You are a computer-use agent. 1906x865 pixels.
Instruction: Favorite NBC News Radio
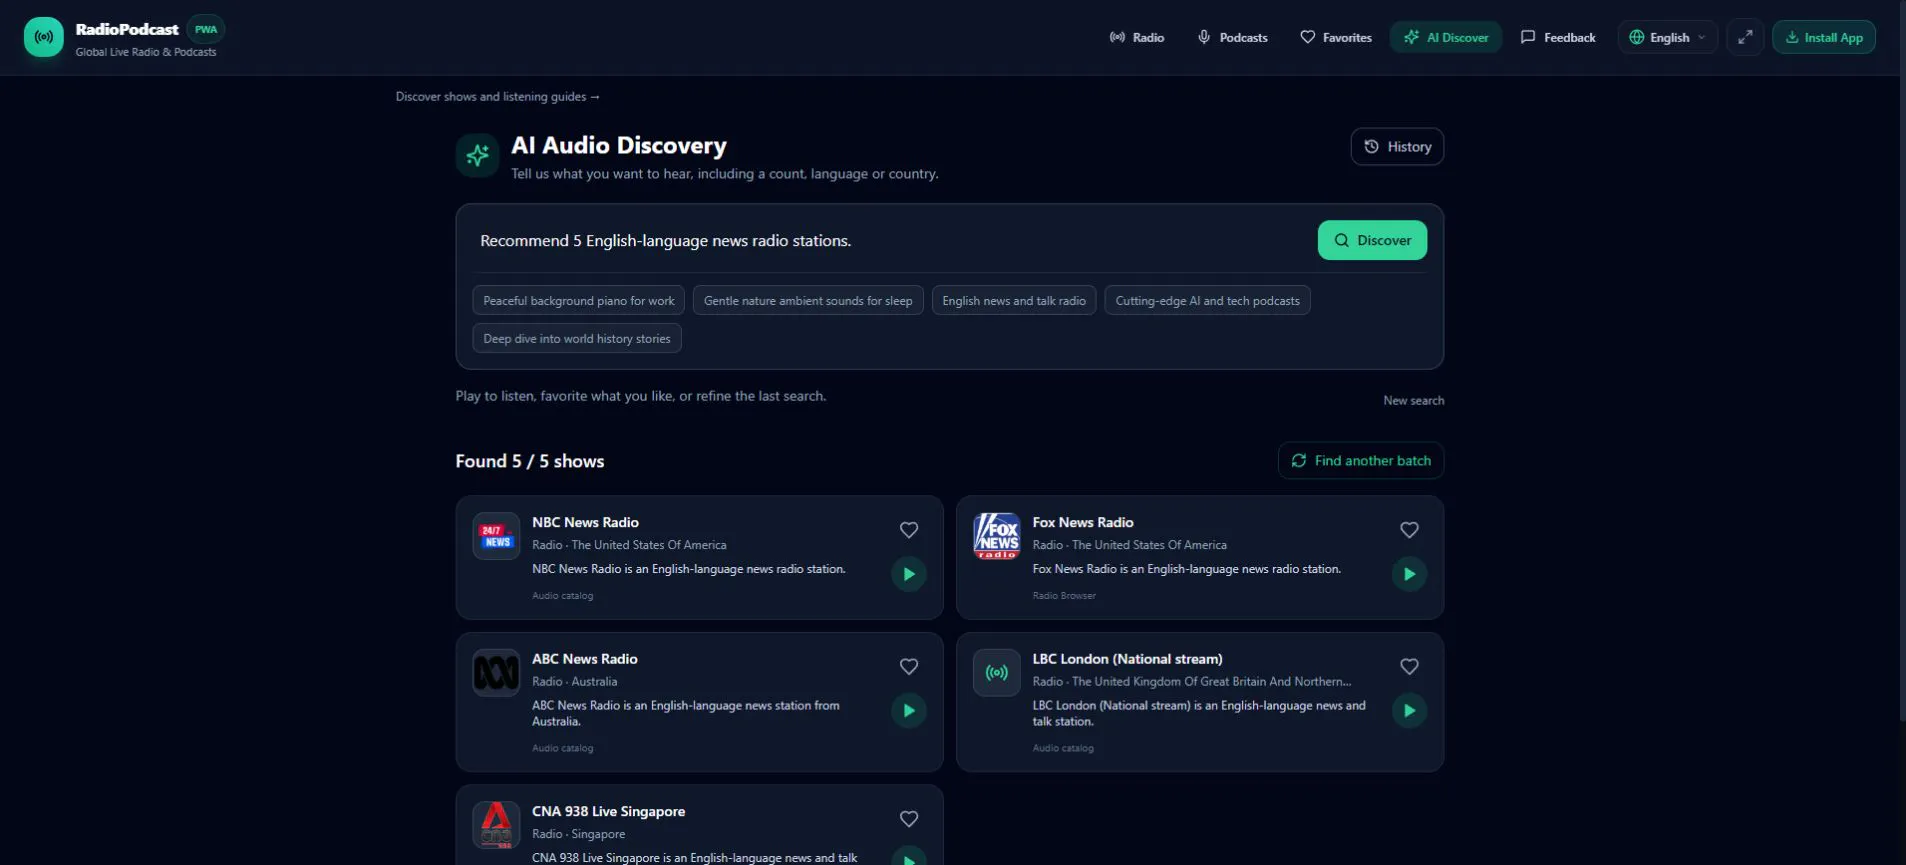point(909,530)
